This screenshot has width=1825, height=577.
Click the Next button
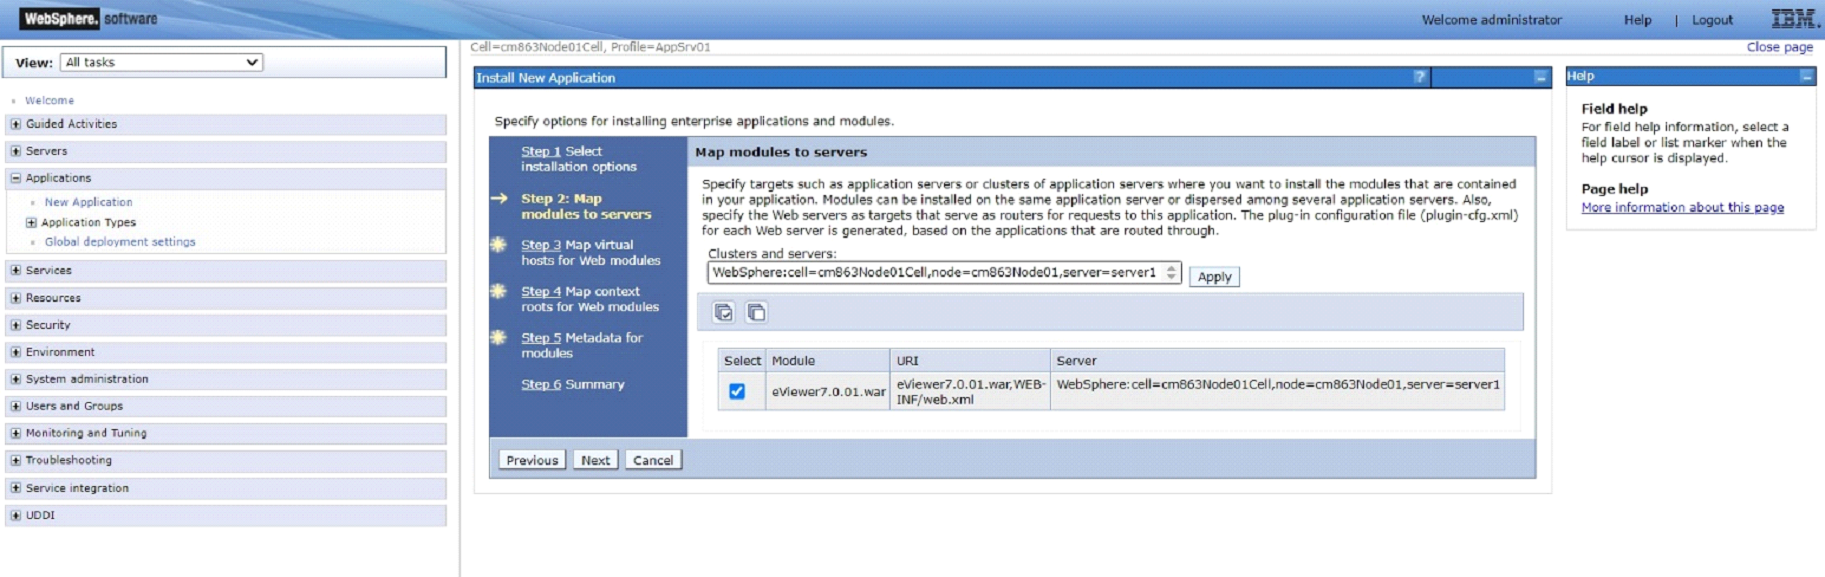[596, 460]
